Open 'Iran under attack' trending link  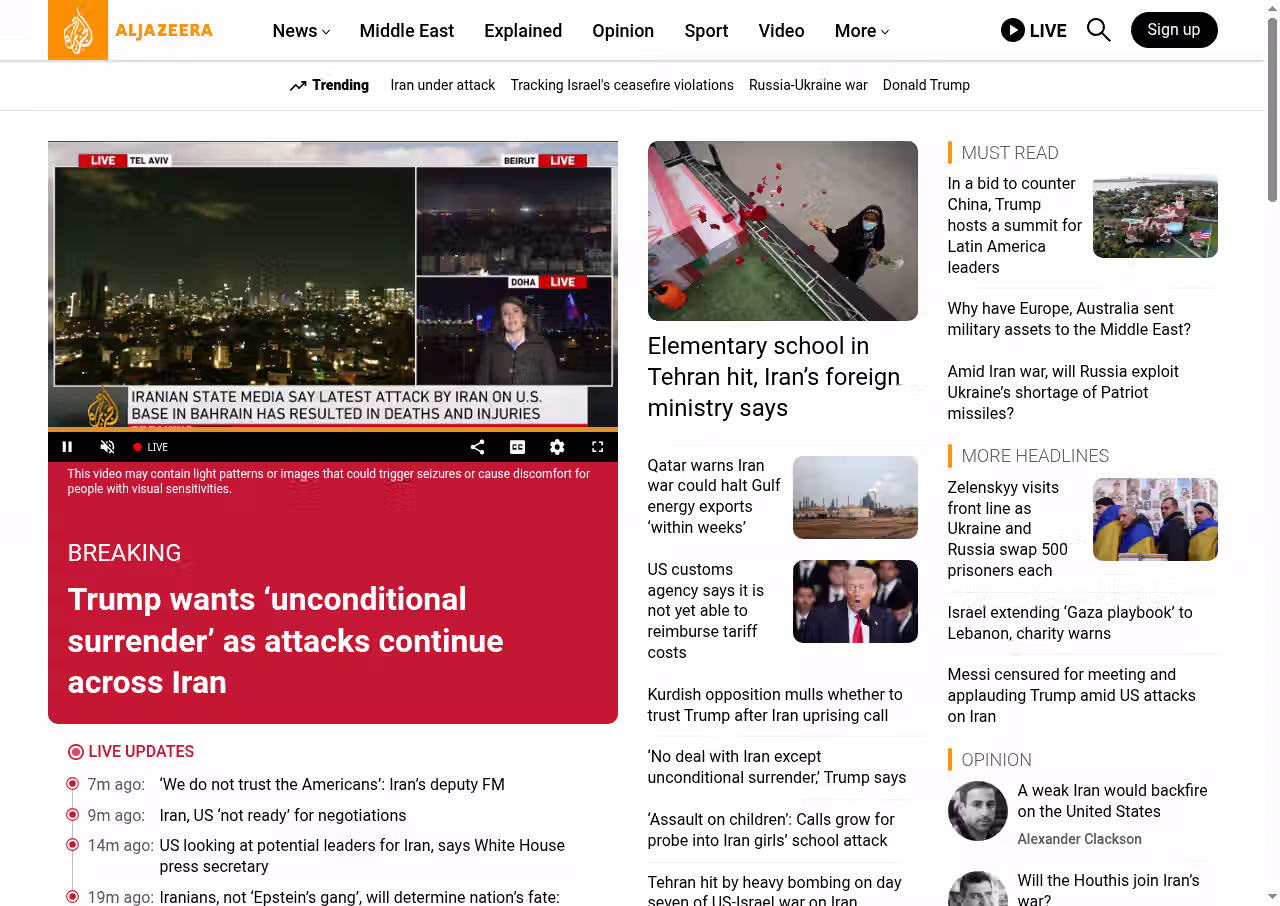(442, 85)
